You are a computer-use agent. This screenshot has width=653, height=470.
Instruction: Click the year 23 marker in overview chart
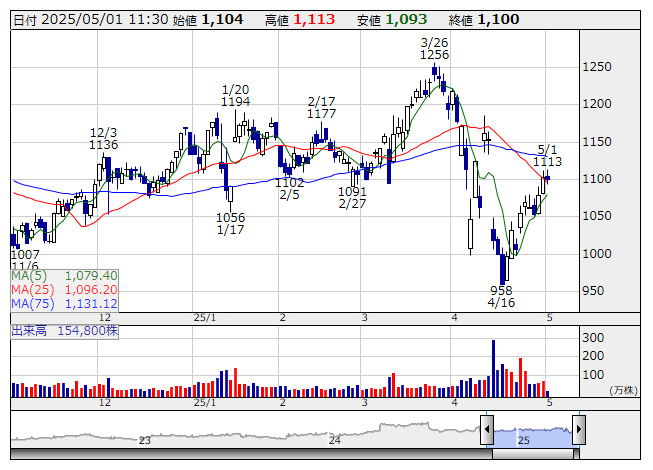click(145, 440)
